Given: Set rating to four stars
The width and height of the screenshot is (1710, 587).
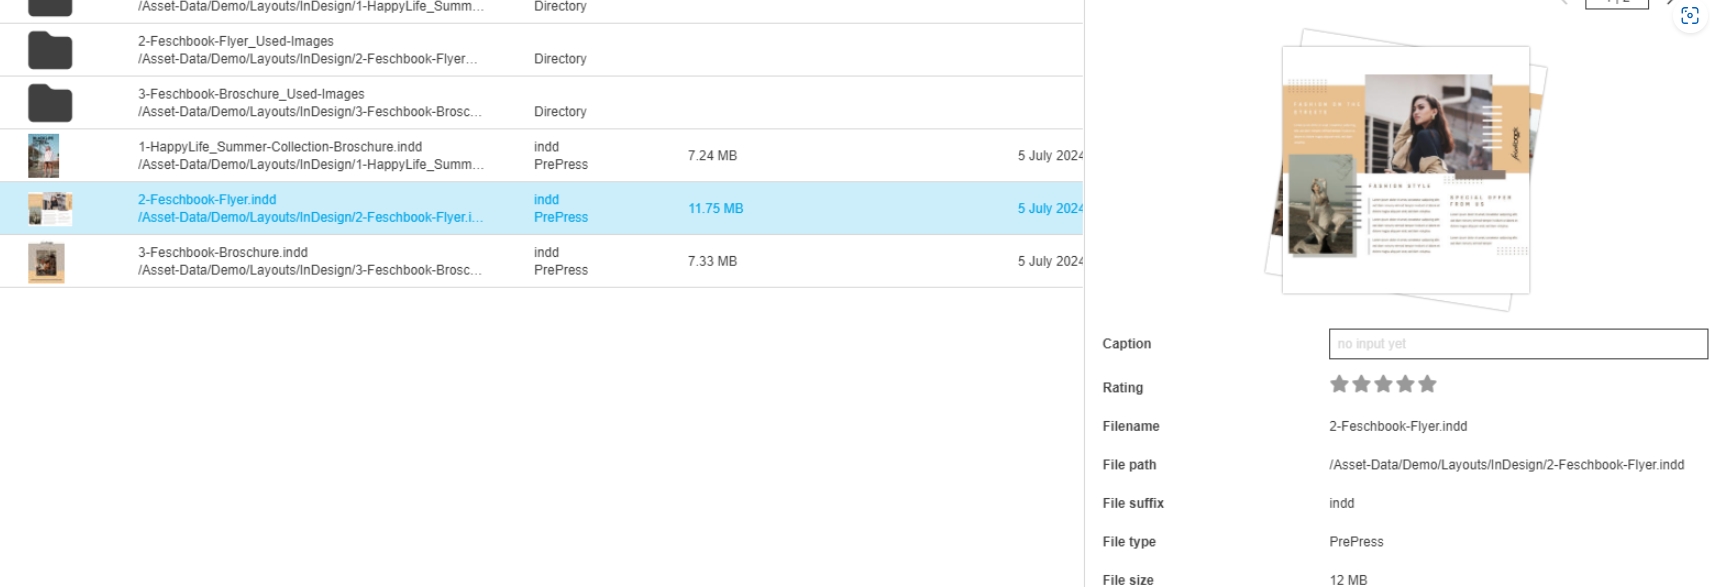Looking at the screenshot, I should point(1405,384).
